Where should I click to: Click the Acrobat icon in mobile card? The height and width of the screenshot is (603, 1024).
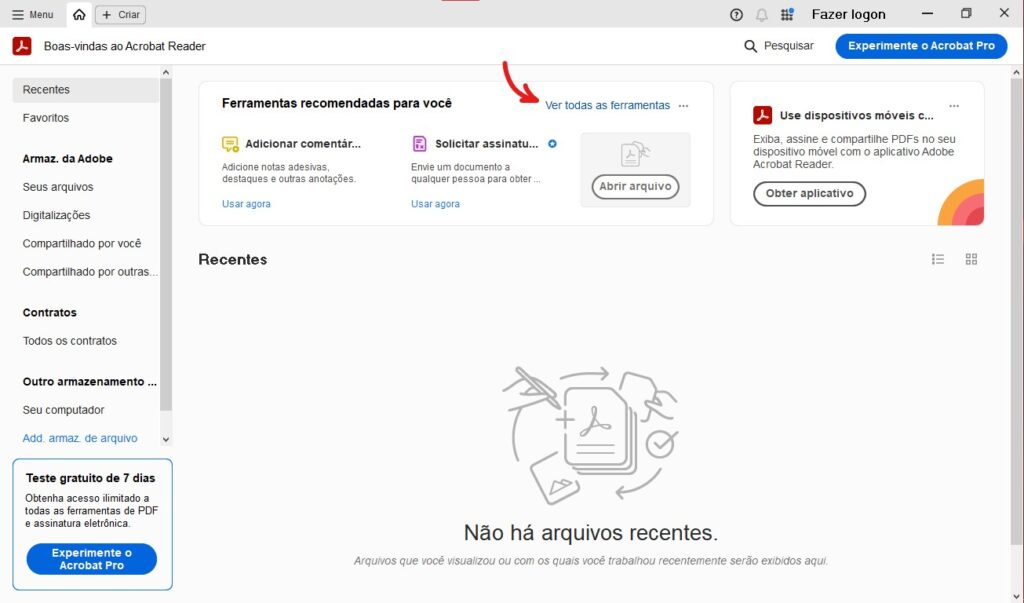[x=762, y=115]
